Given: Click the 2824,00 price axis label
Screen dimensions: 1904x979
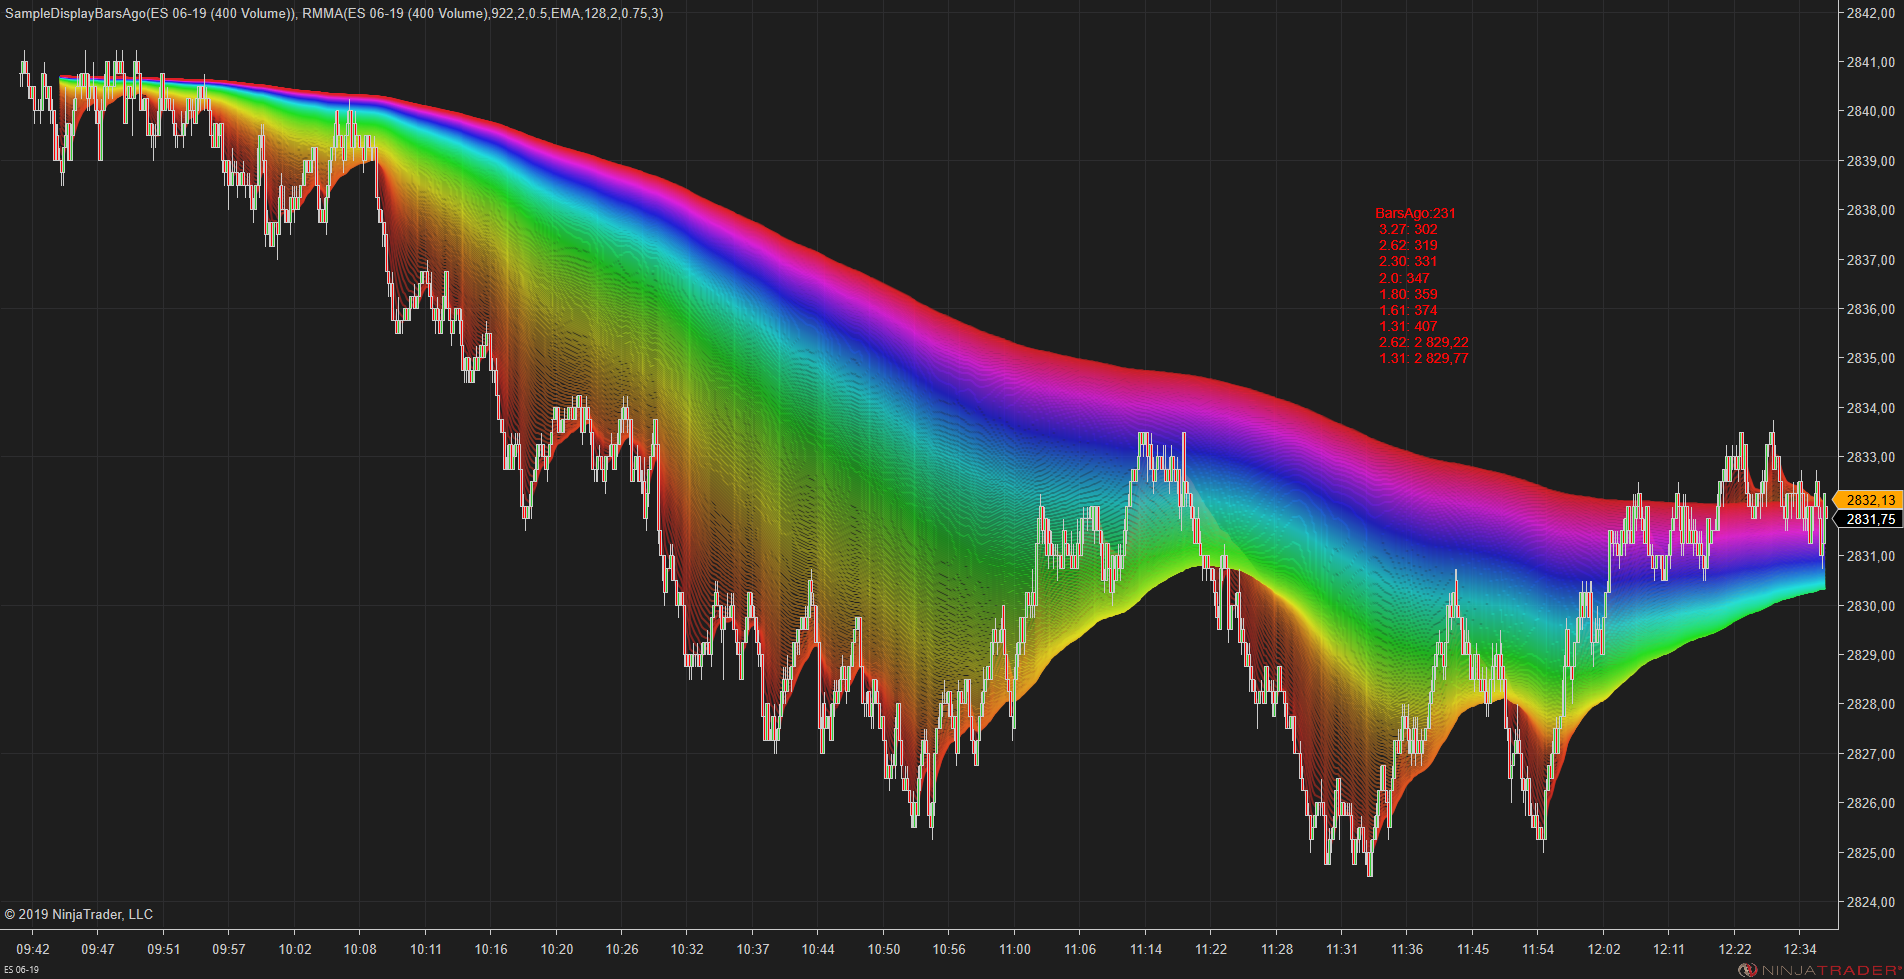Looking at the screenshot, I should click(1870, 902).
